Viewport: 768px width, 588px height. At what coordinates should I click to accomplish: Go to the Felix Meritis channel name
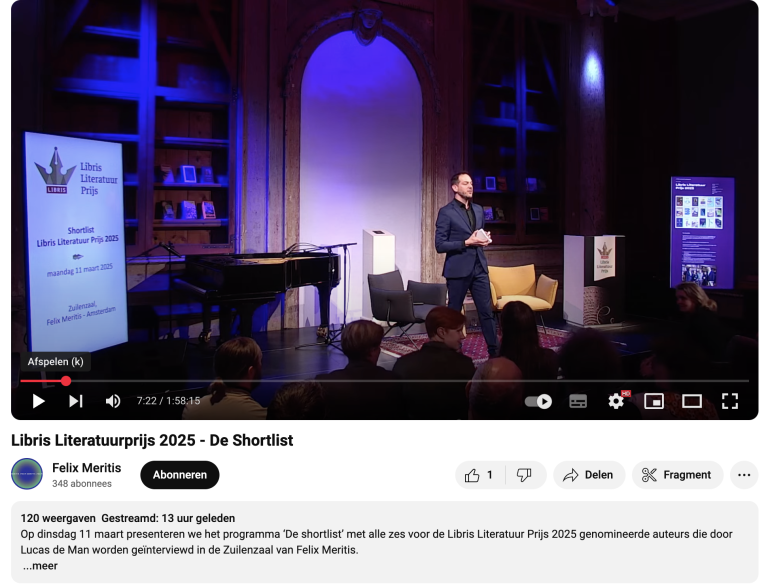click(86, 467)
